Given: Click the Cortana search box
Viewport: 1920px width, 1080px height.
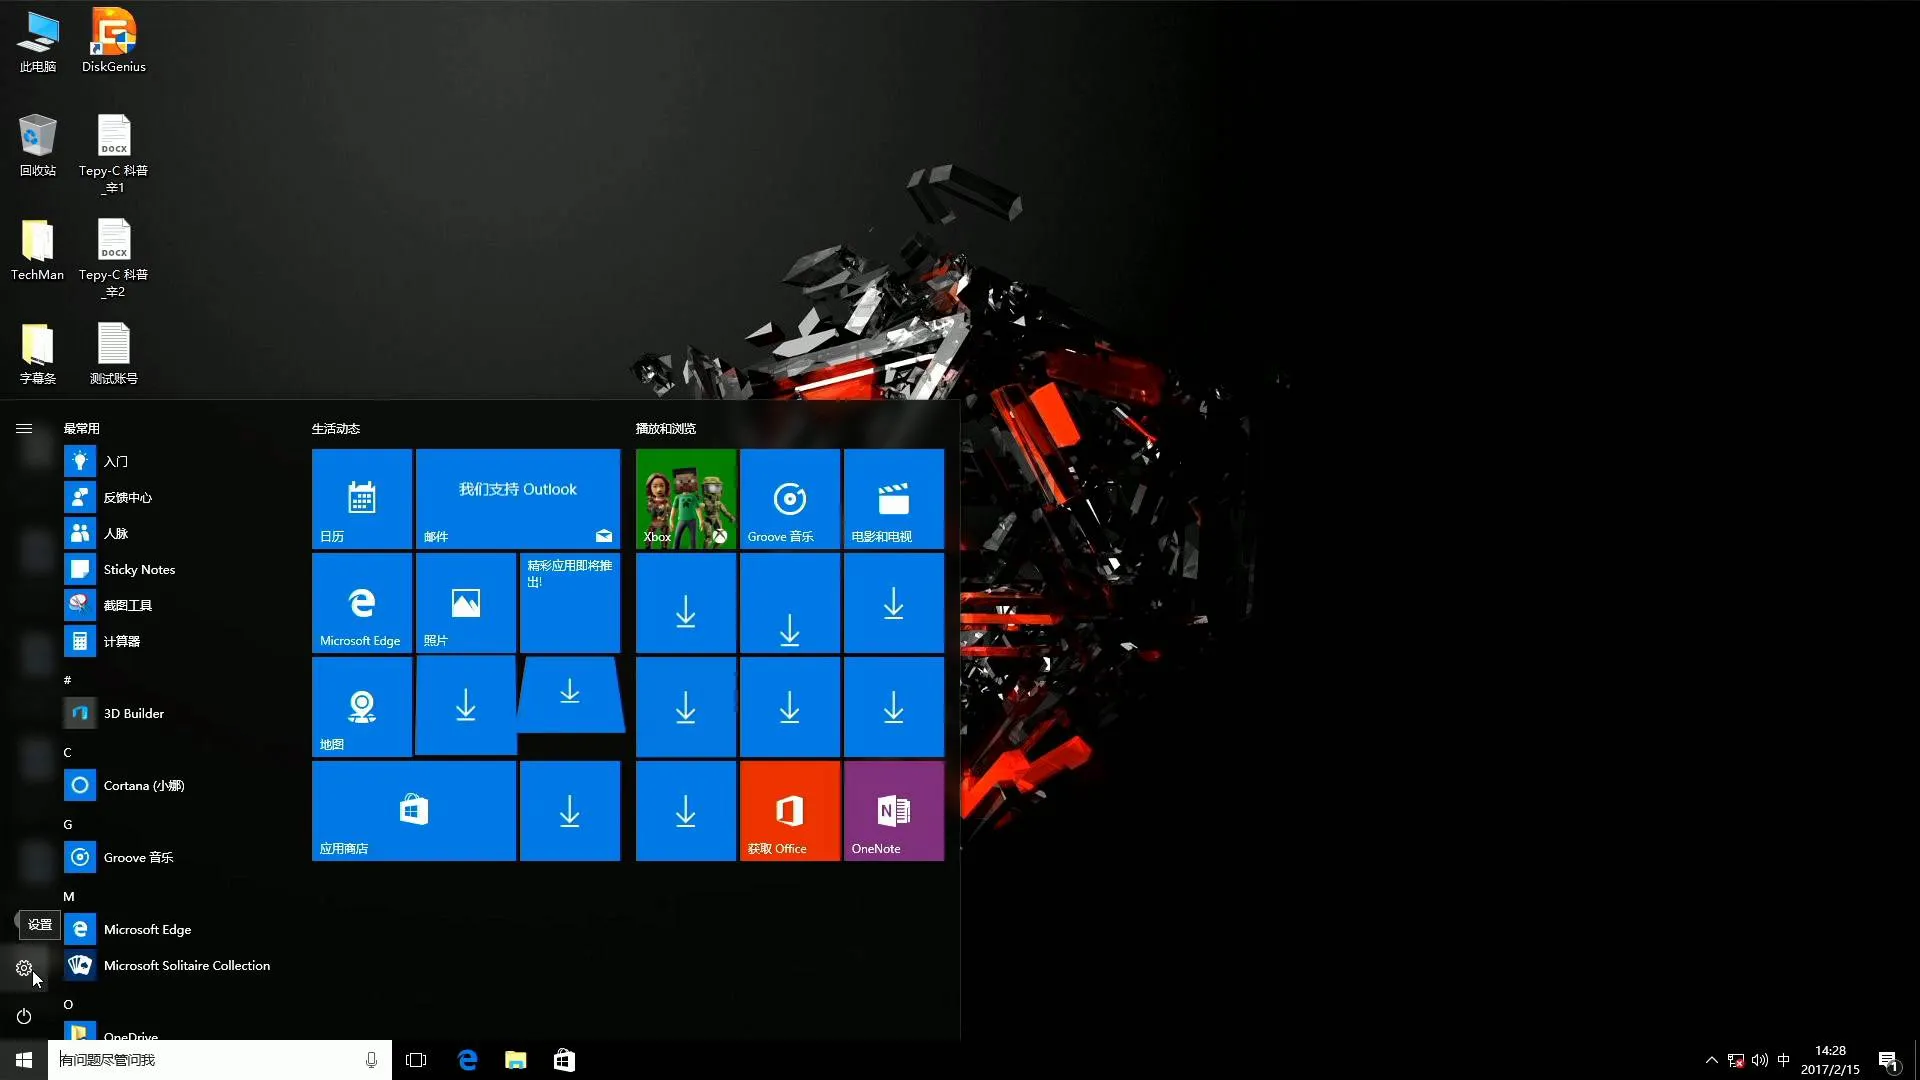Looking at the screenshot, I should pyautogui.click(x=210, y=1060).
